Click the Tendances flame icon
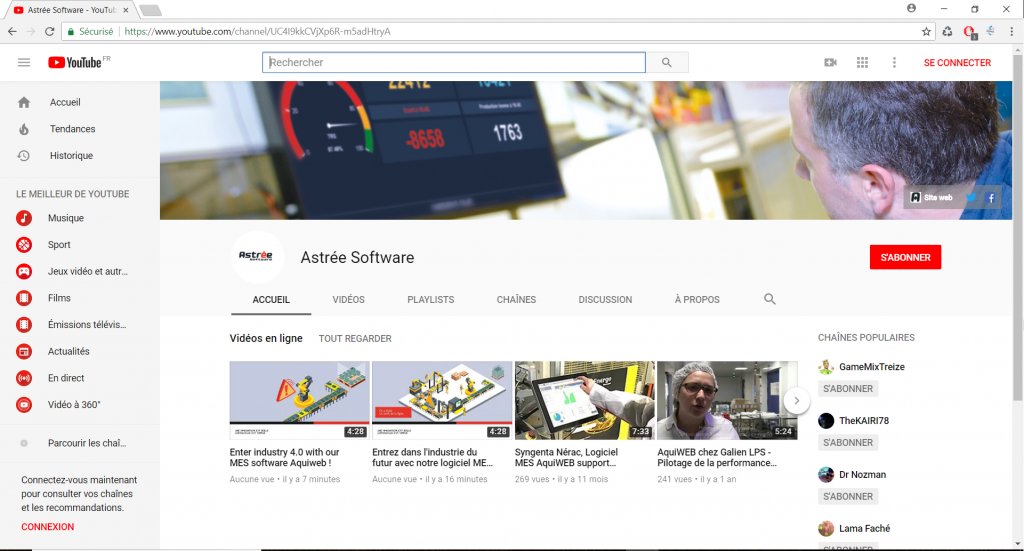 click(x=24, y=129)
